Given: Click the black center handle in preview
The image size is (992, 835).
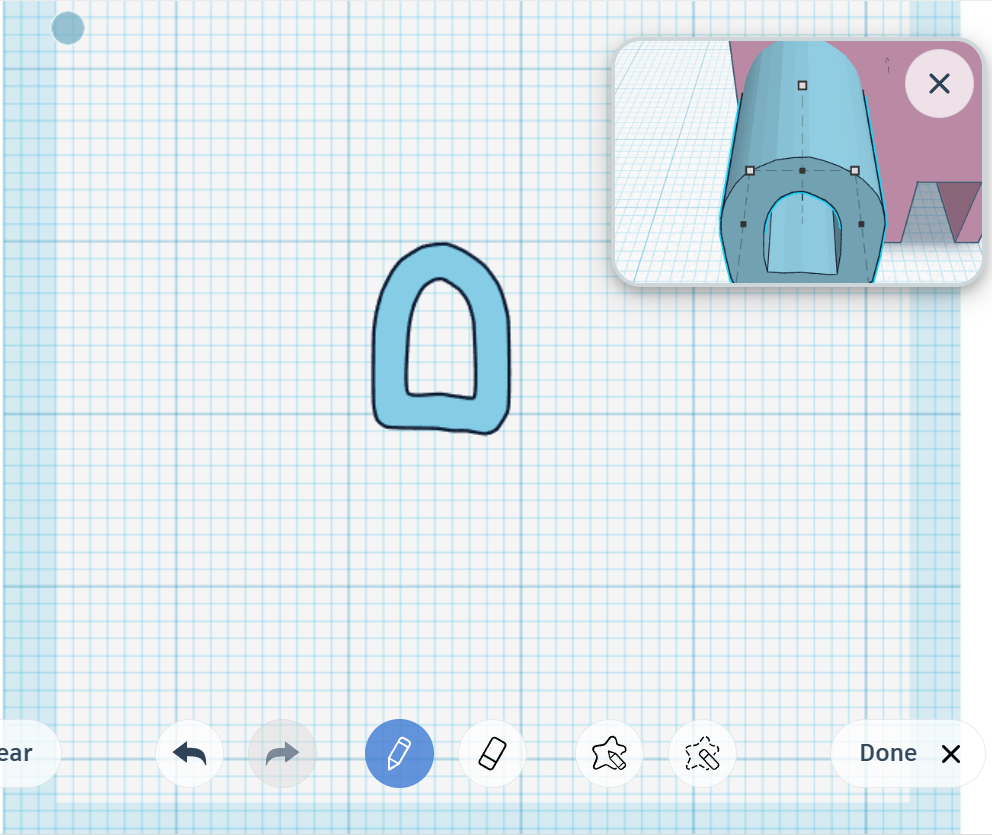Looking at the screenshot, I should point(802,171).
